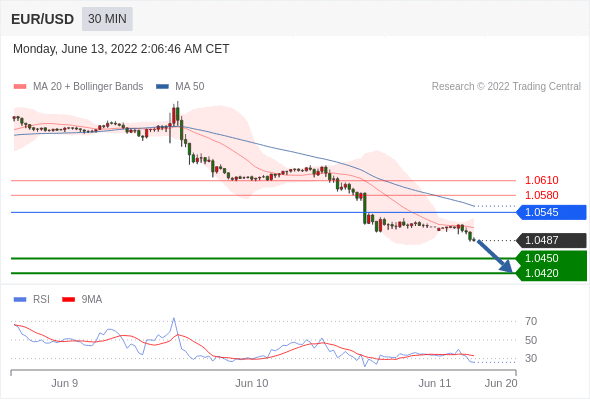Click the EUR/USD pair title
Screen dimensions: 590x400
(43, 19)
